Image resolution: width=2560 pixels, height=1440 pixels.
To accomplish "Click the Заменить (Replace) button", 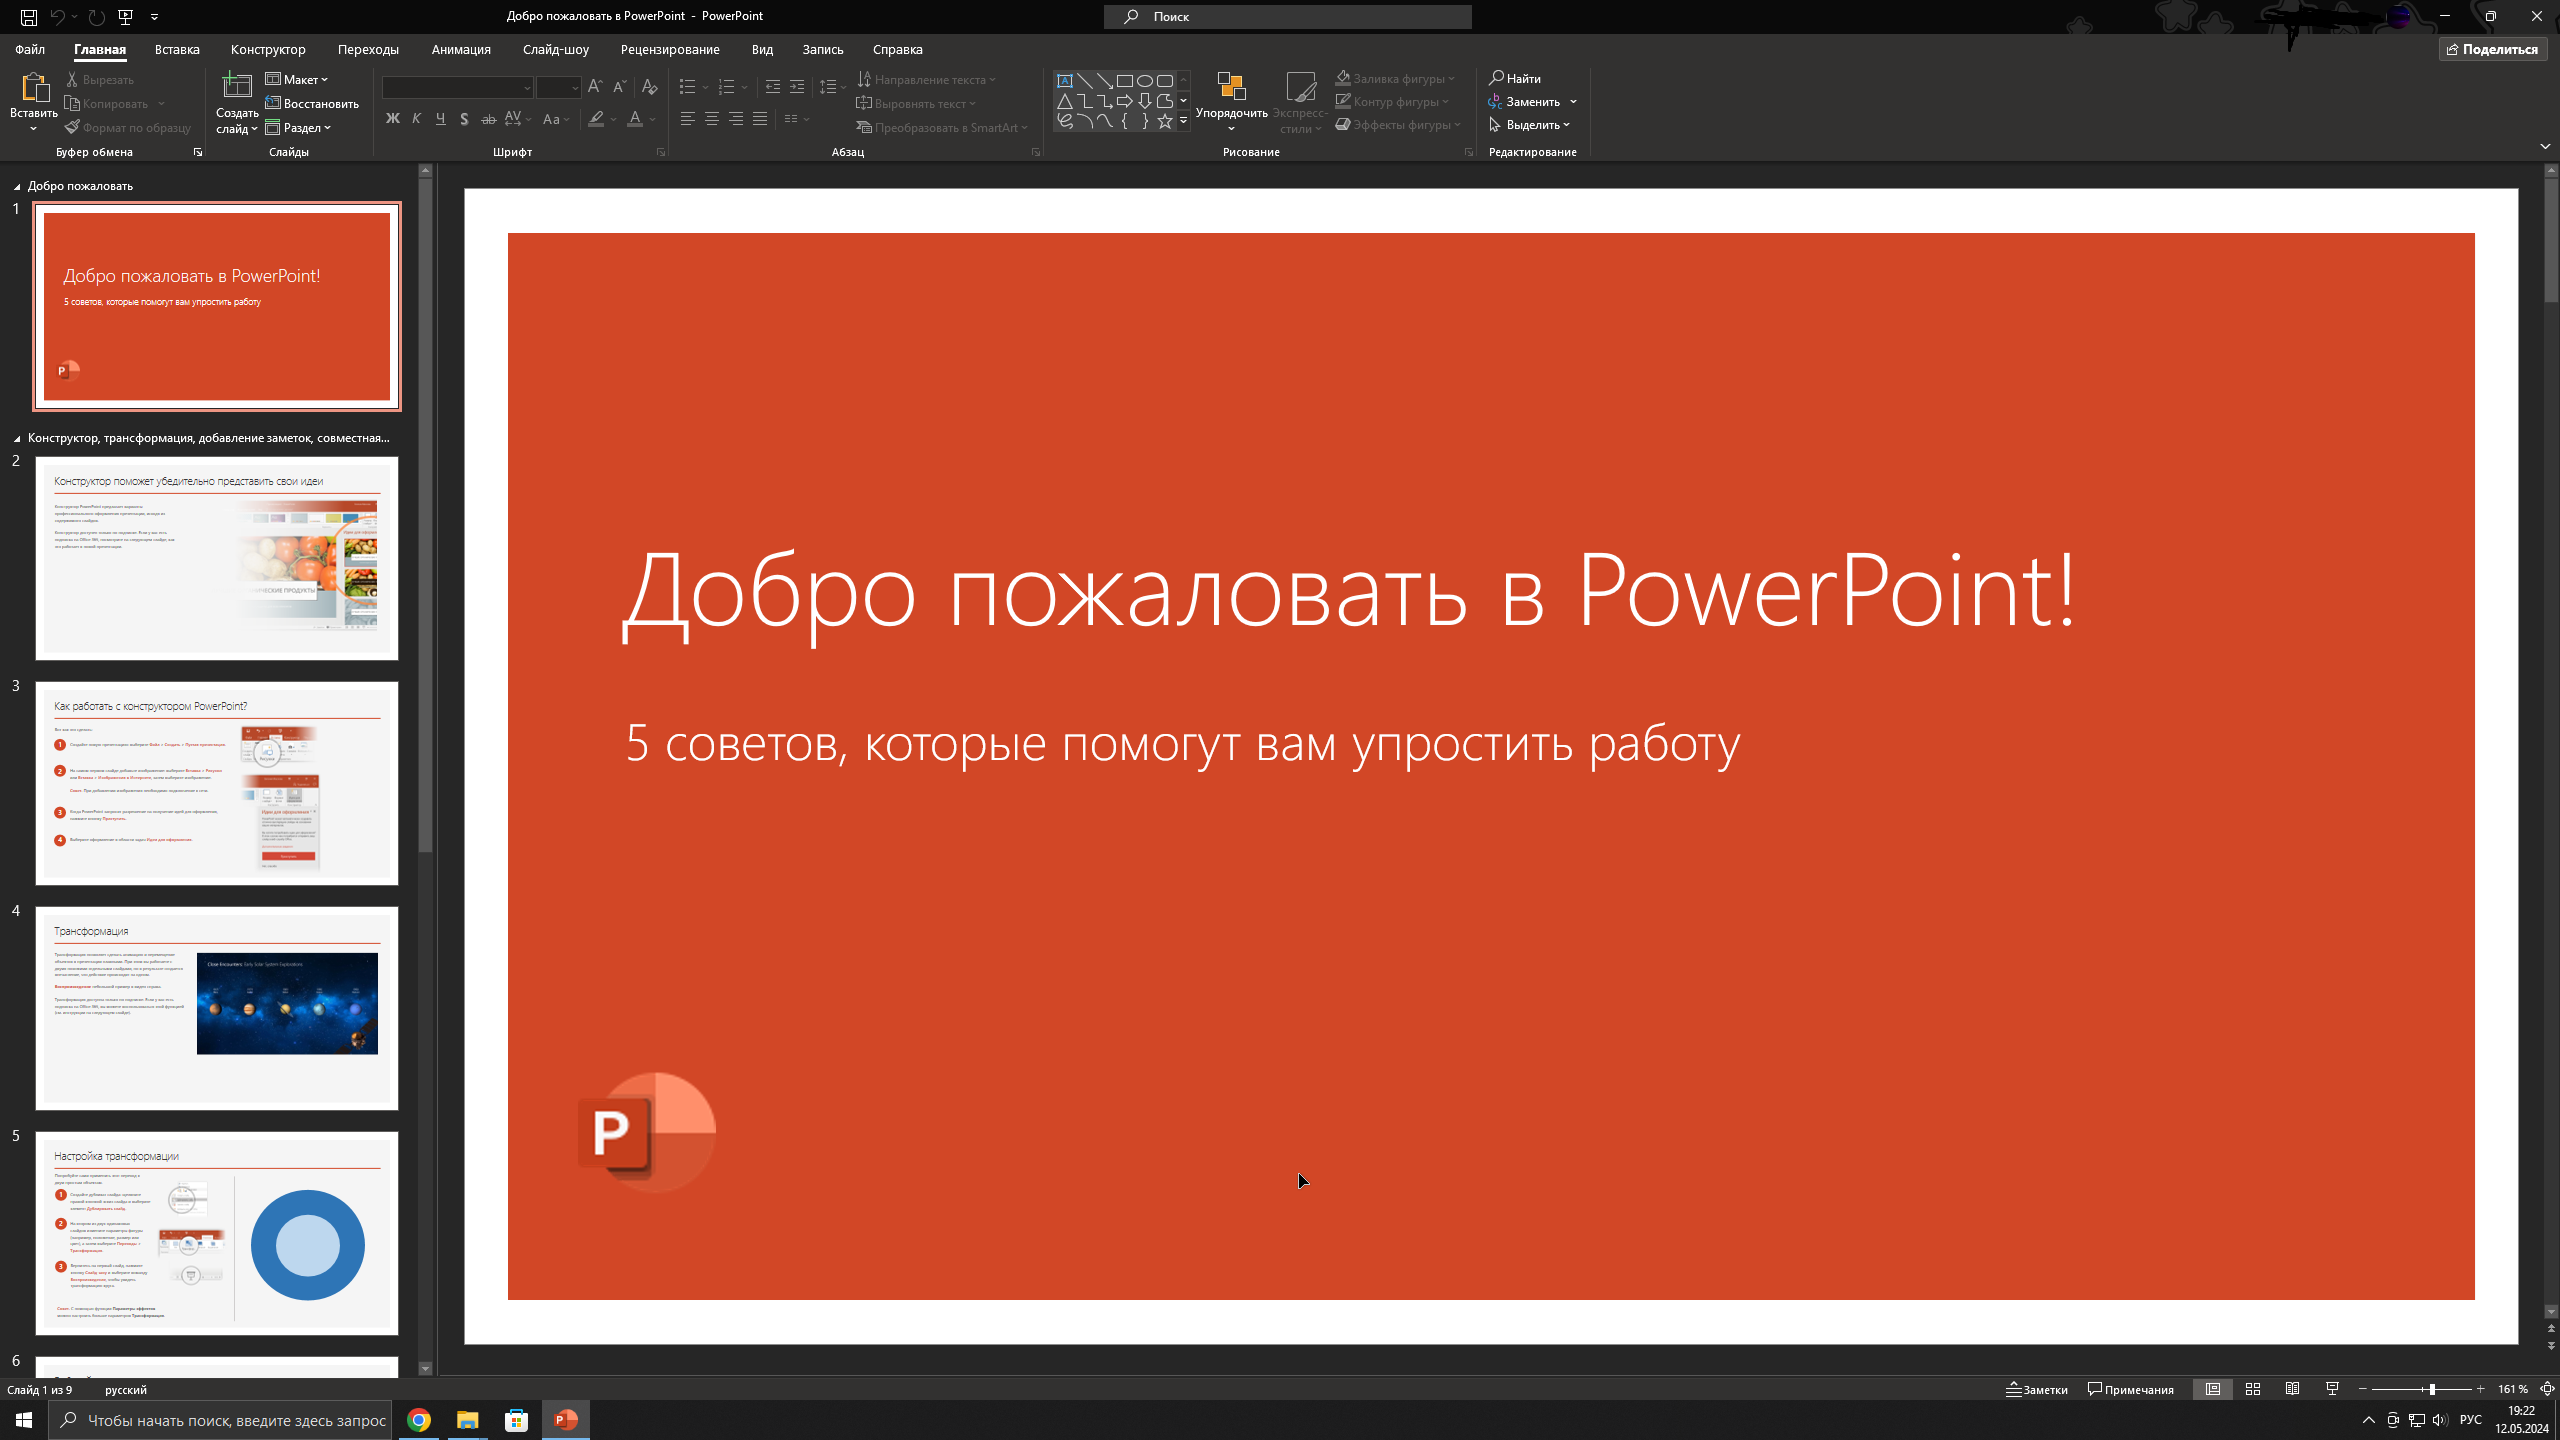I will (1524, 102).
